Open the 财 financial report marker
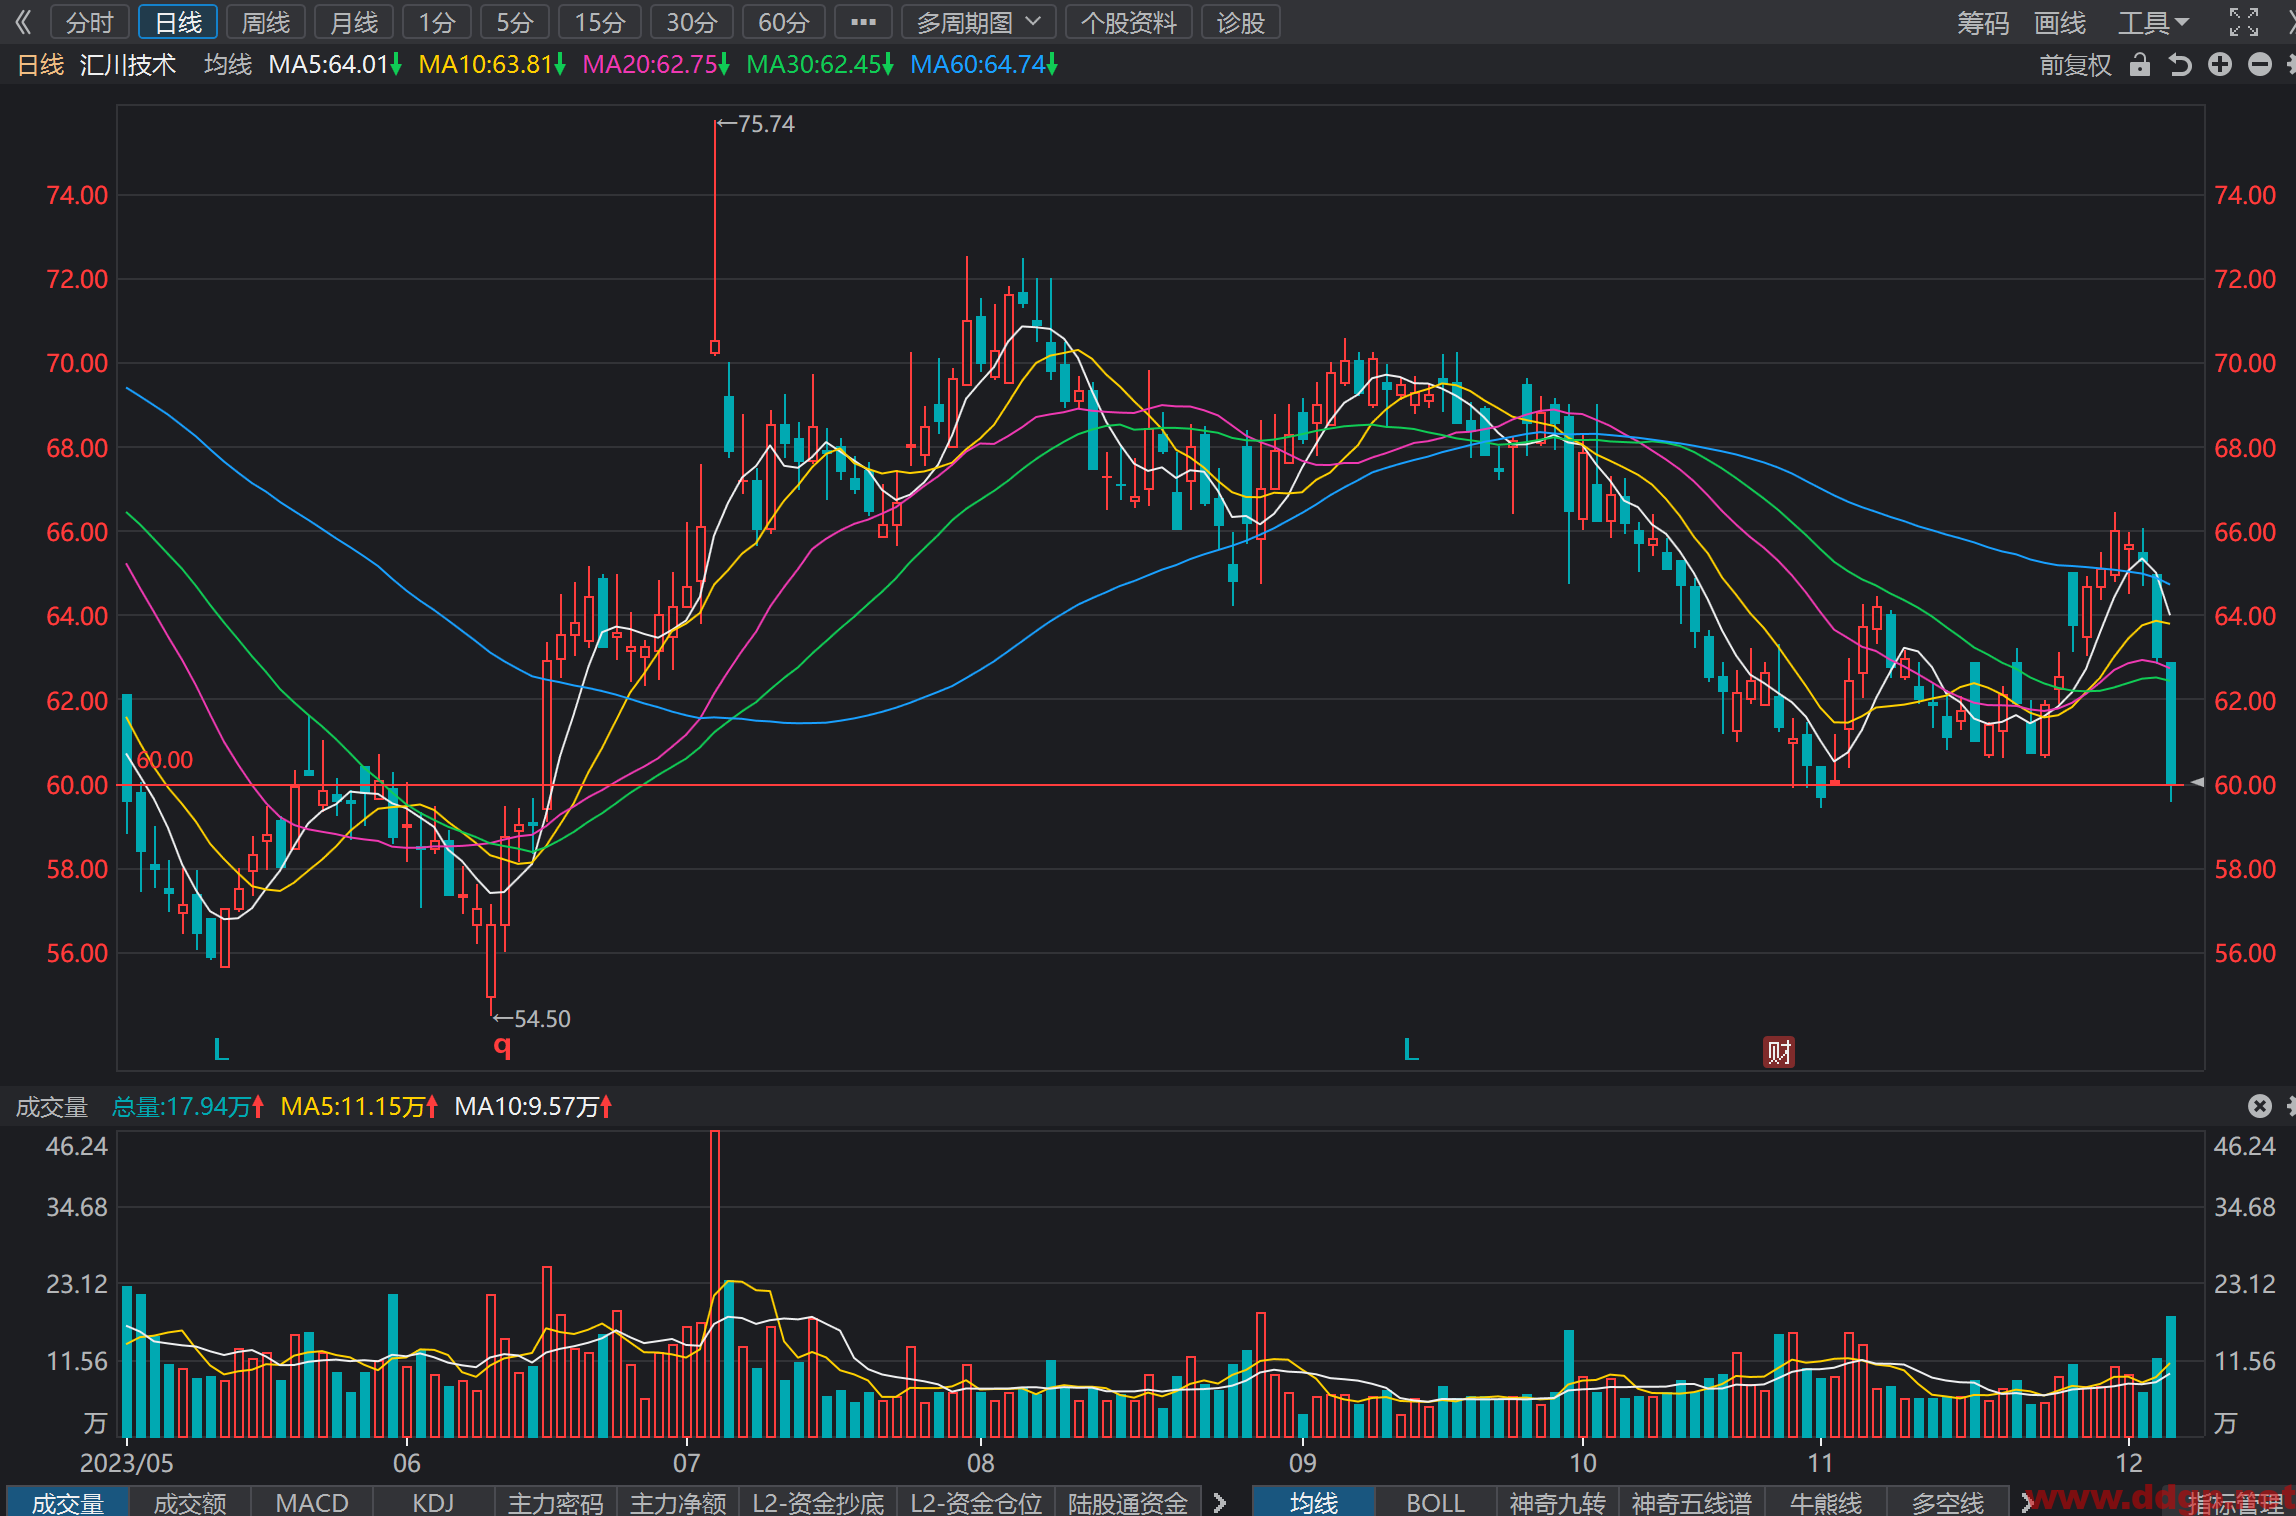 click(x=1779, y=1052)
